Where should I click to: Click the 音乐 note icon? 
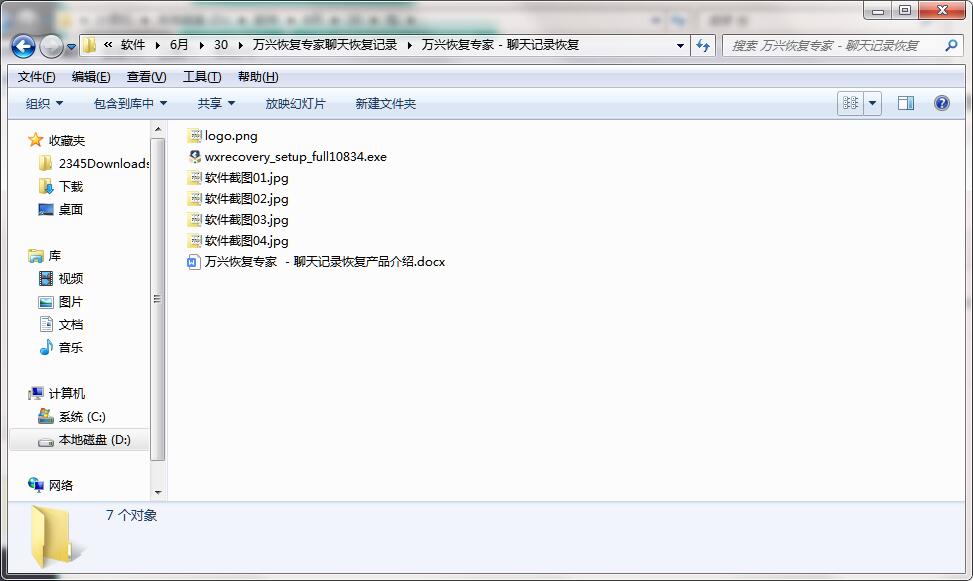point(46,348)
